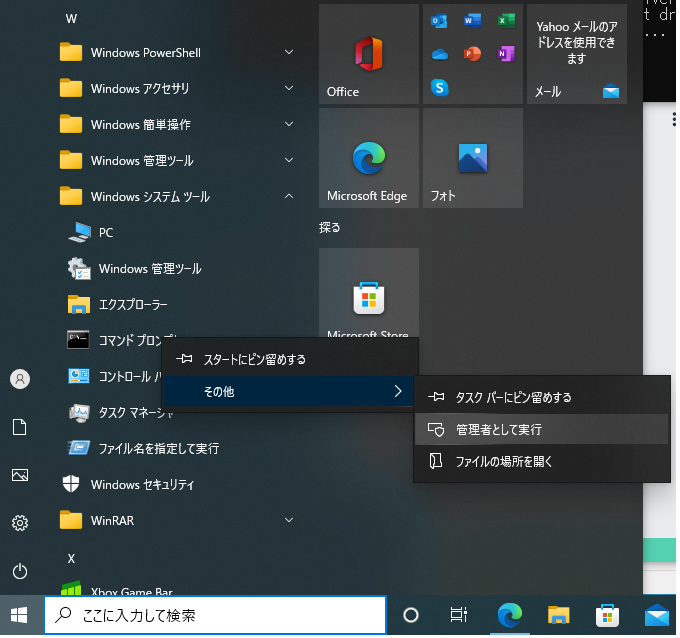This screenshot has height=638, width=680.
Task: Click the power icon in Start sidebar
Action: click(20, 571)
